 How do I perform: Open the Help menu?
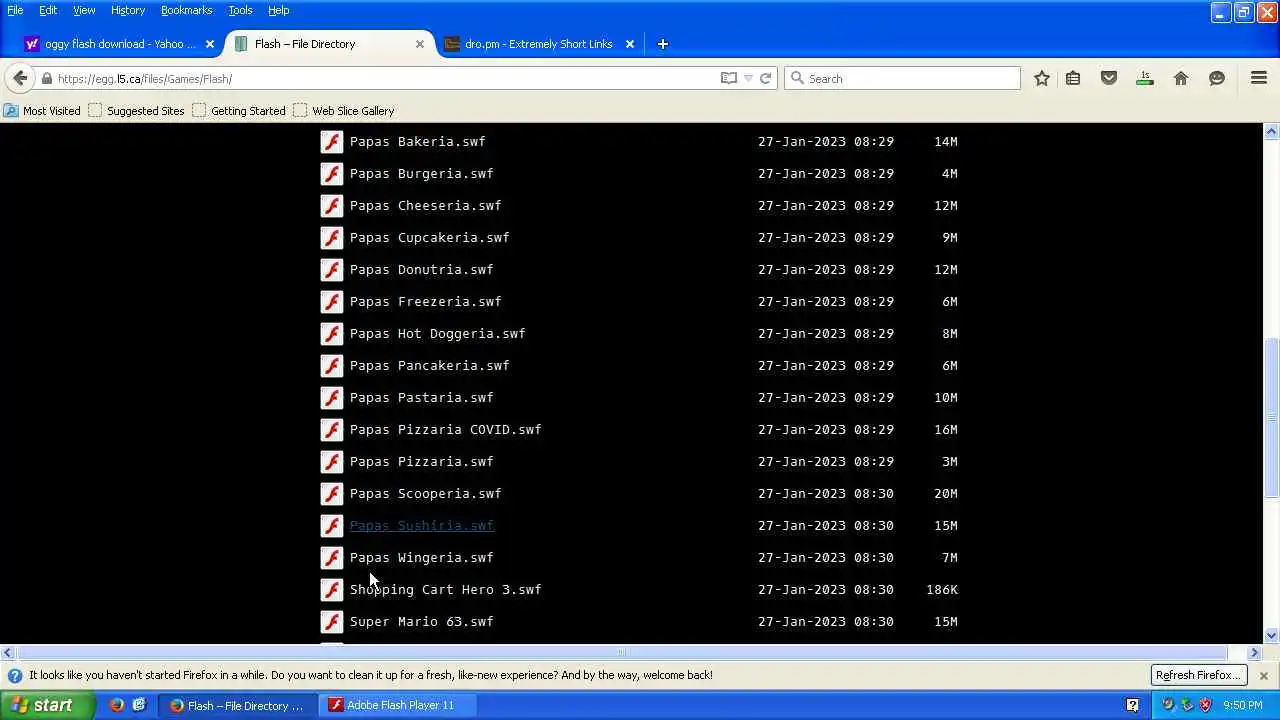(x=278, y=10)
